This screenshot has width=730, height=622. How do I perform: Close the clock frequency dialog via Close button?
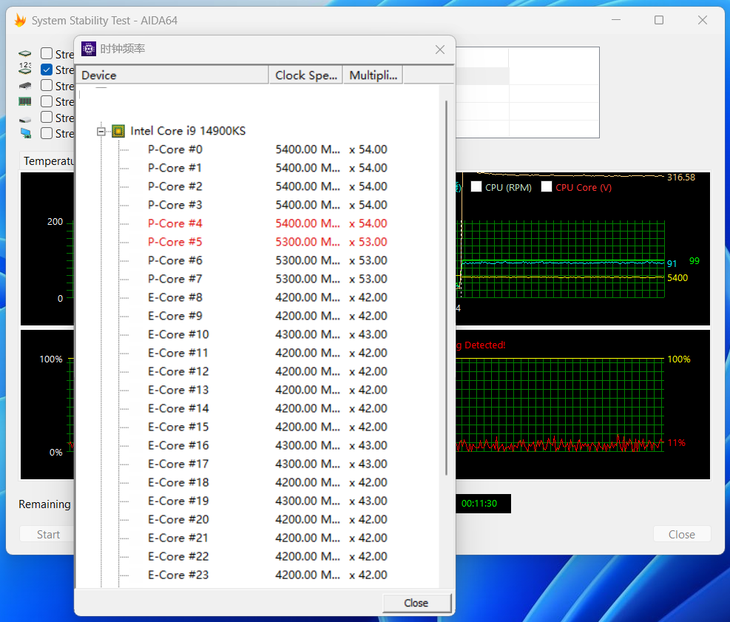pos(417,603)
